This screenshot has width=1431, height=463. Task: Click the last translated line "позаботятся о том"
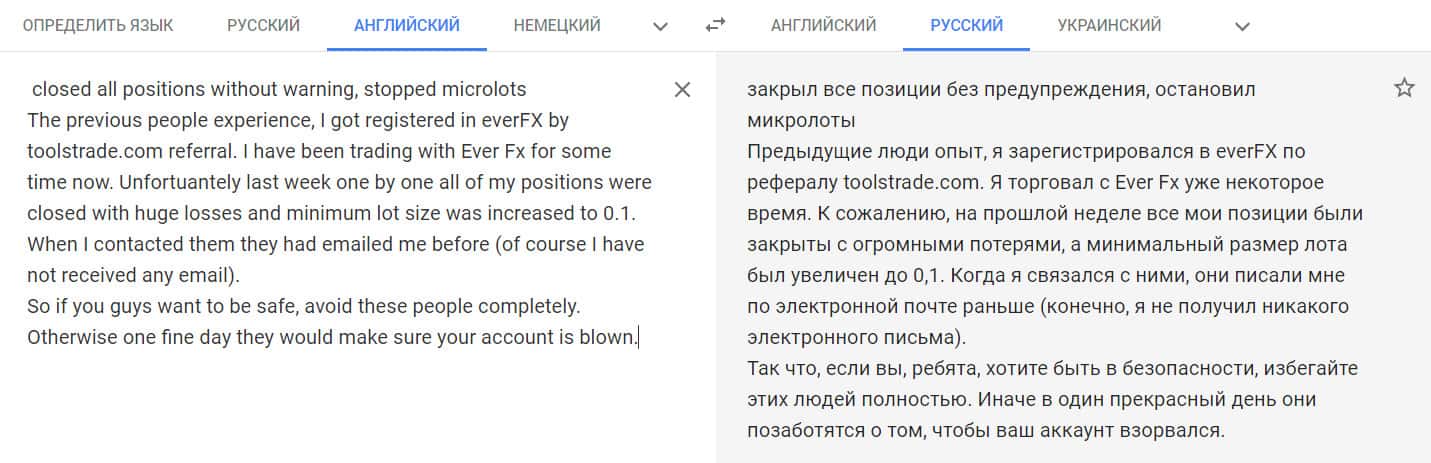point(984,431)
